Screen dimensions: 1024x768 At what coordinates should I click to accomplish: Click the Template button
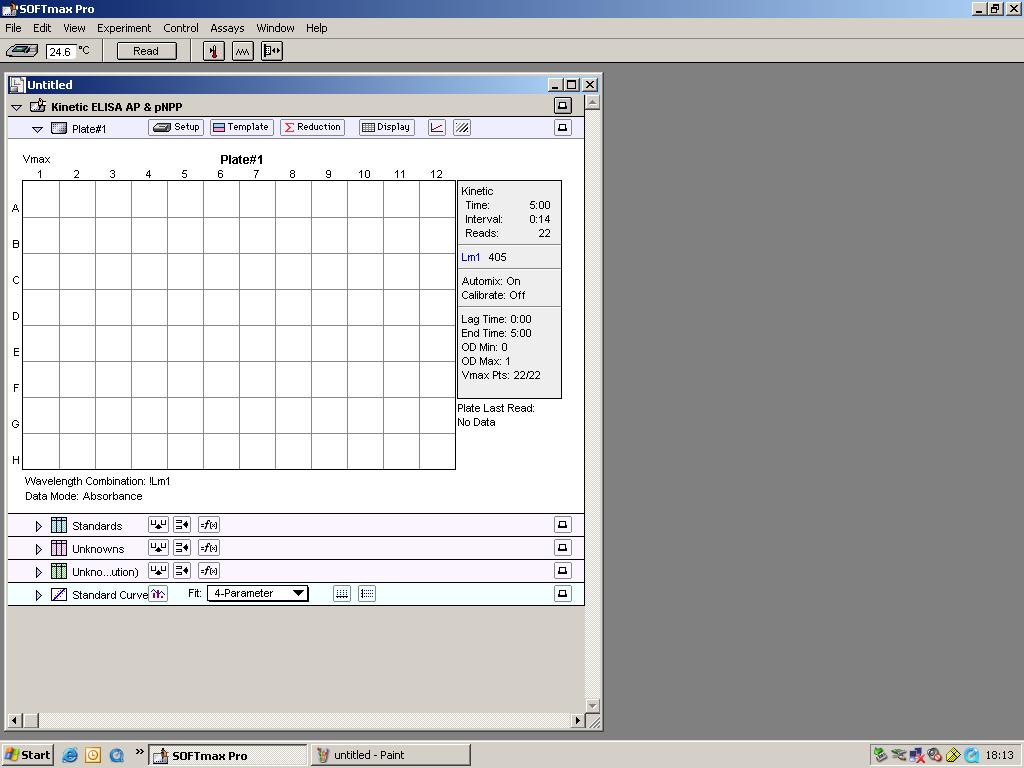(x=242, y=127)
